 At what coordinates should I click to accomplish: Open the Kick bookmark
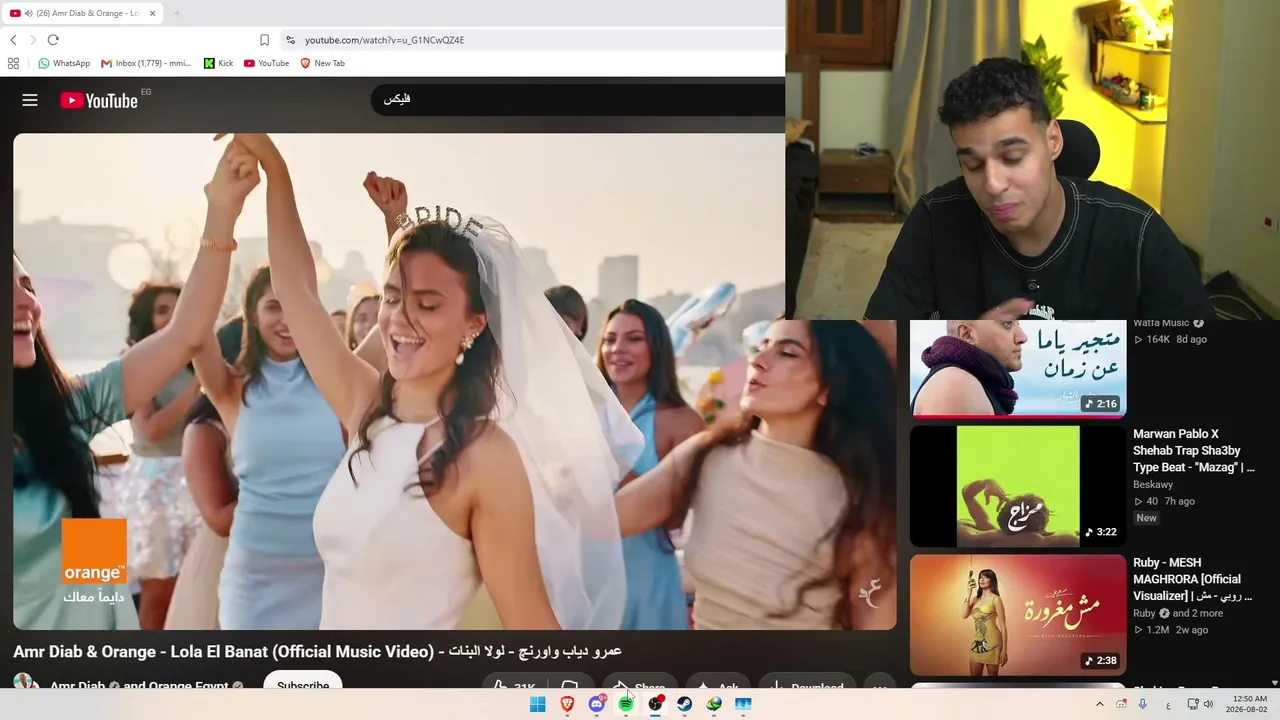pos(218,63)
